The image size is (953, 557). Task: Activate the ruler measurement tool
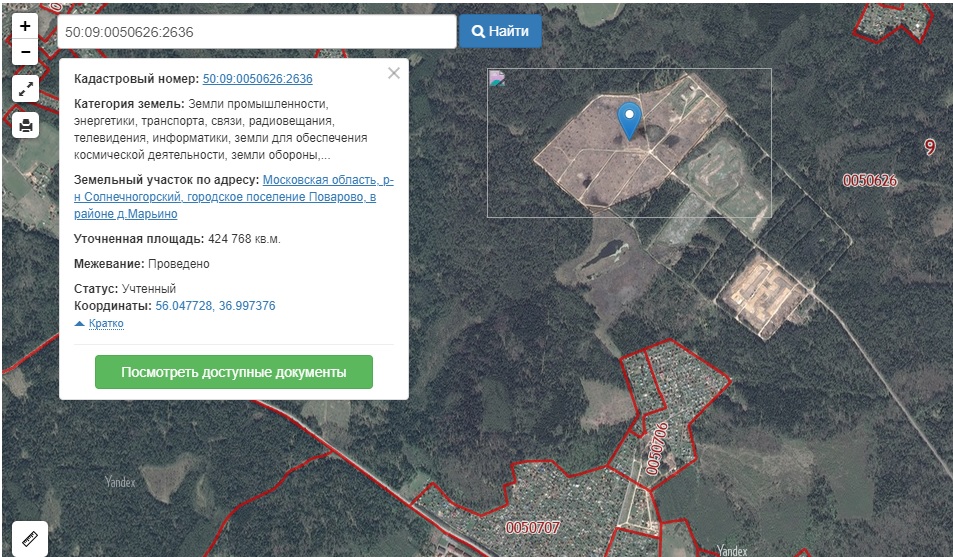[x=30, y=539]
